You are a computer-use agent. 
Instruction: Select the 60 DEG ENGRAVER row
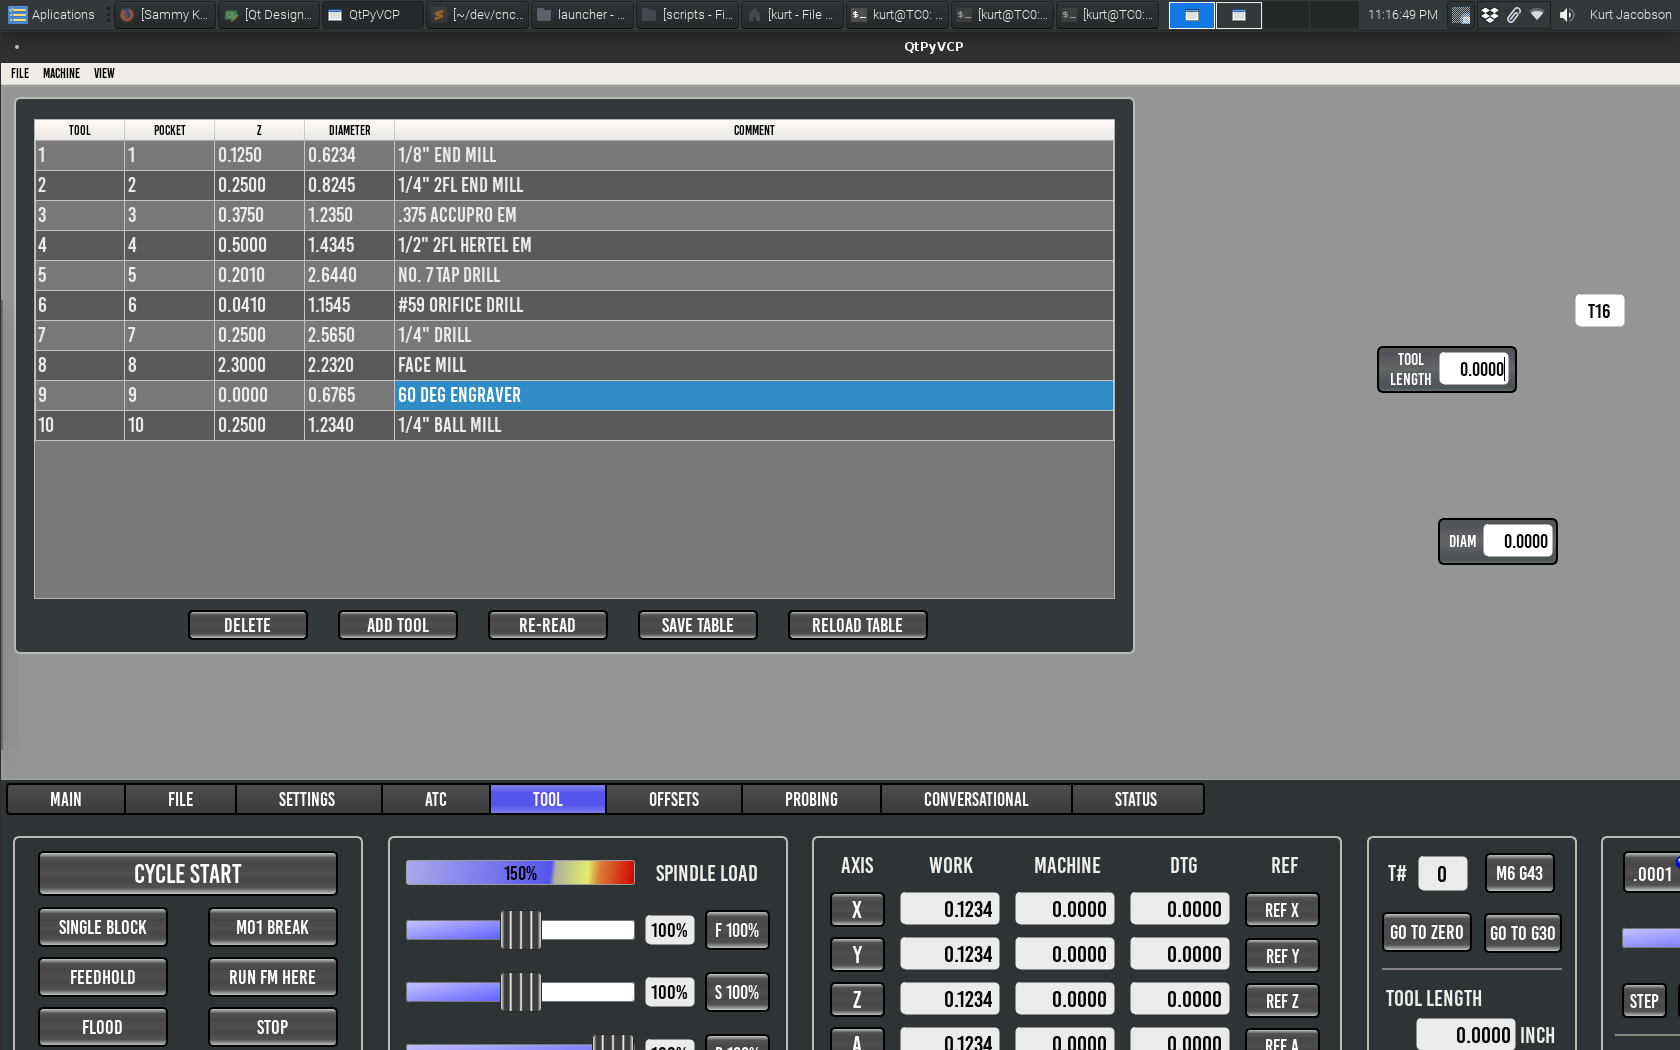click(x=574, y=395)
